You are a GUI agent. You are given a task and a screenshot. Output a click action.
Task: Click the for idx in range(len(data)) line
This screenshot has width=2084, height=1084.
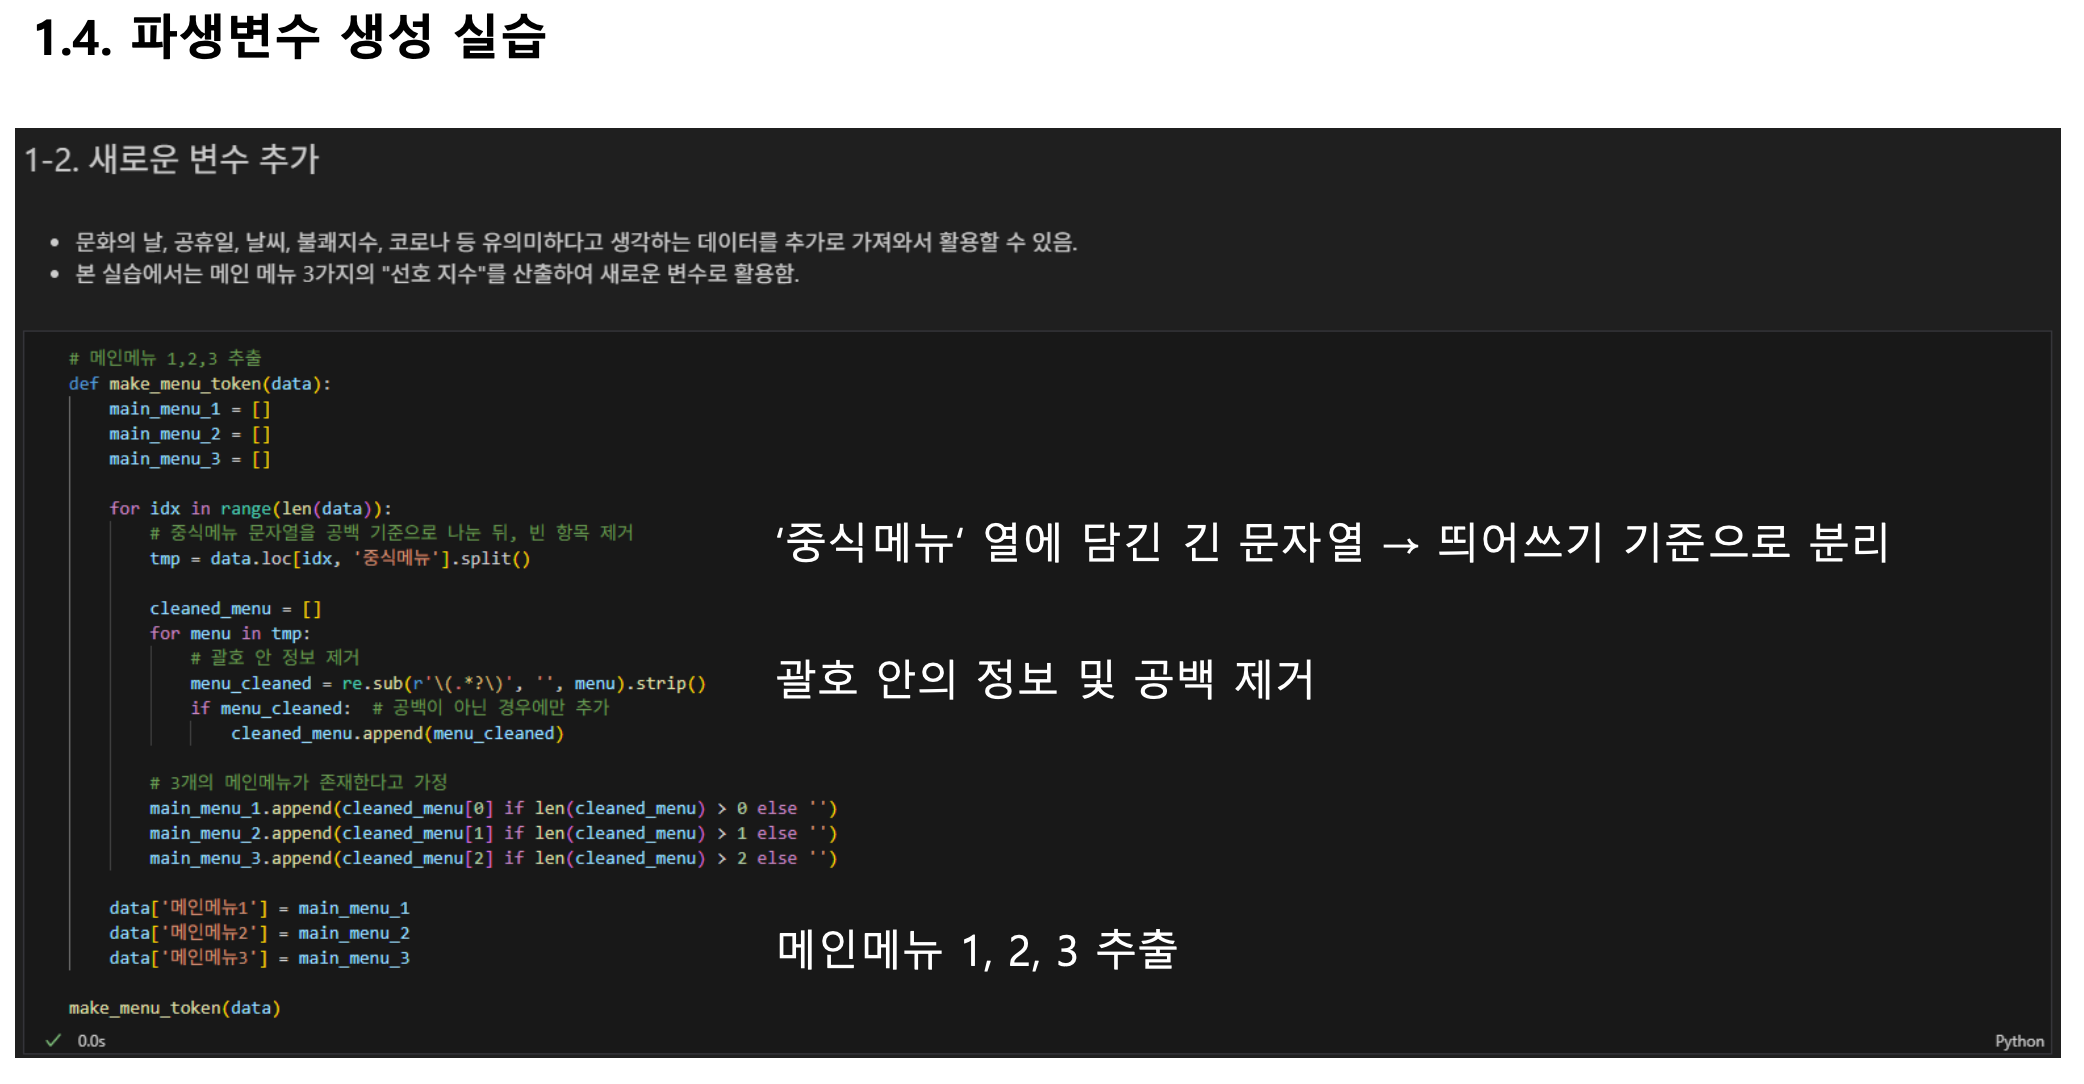(x=250, y=508)
